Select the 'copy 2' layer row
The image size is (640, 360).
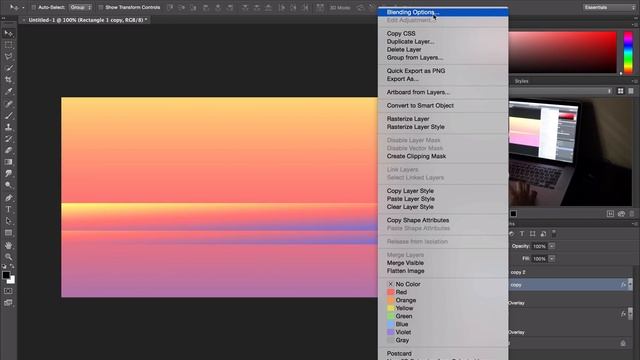coord(570,272)
